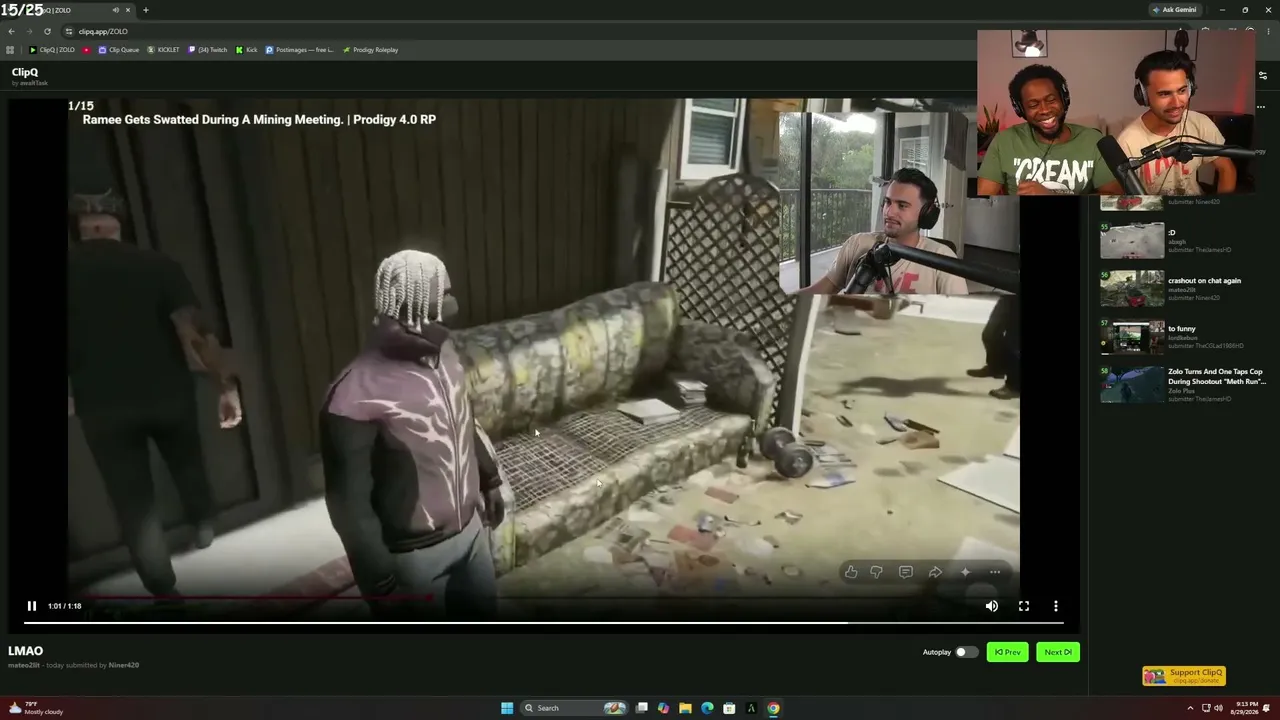The image size is (1280, 720).
Task: Open the Windows Start menu
Action: click(507, 708)
